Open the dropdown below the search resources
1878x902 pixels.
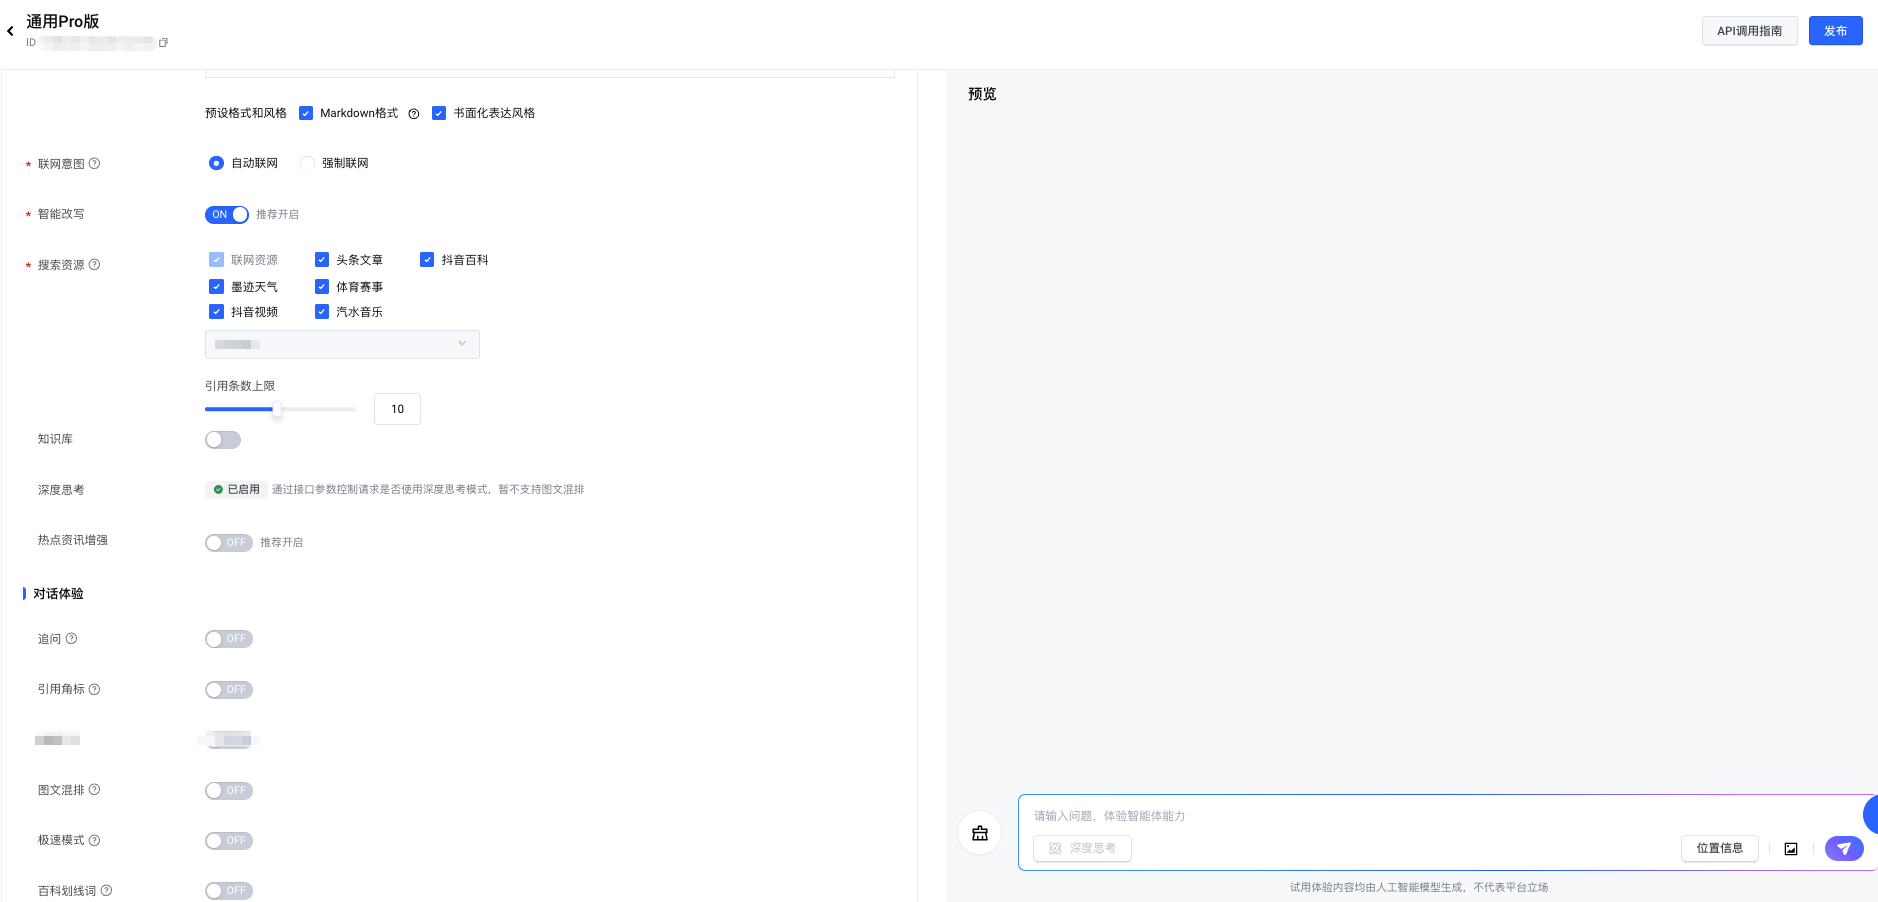click(x=342, y=344)
